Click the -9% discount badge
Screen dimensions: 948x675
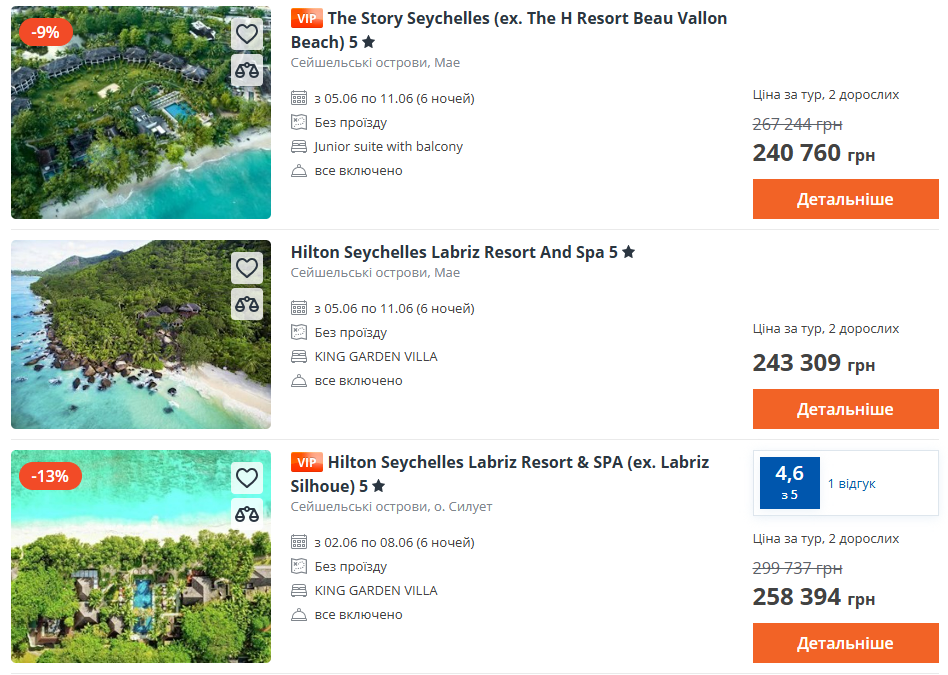46,32
